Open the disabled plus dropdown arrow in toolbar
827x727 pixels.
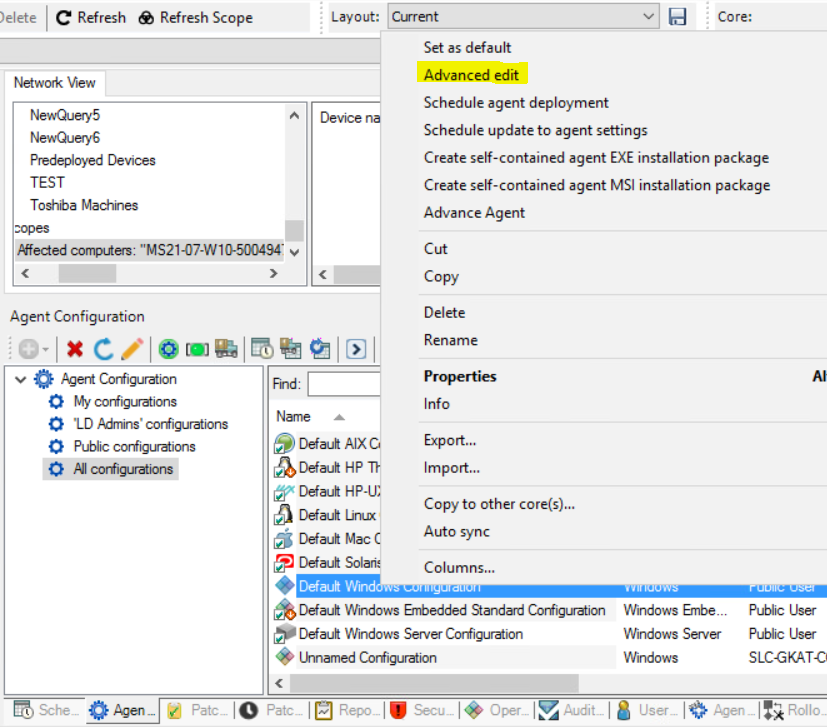pos(45,350)
